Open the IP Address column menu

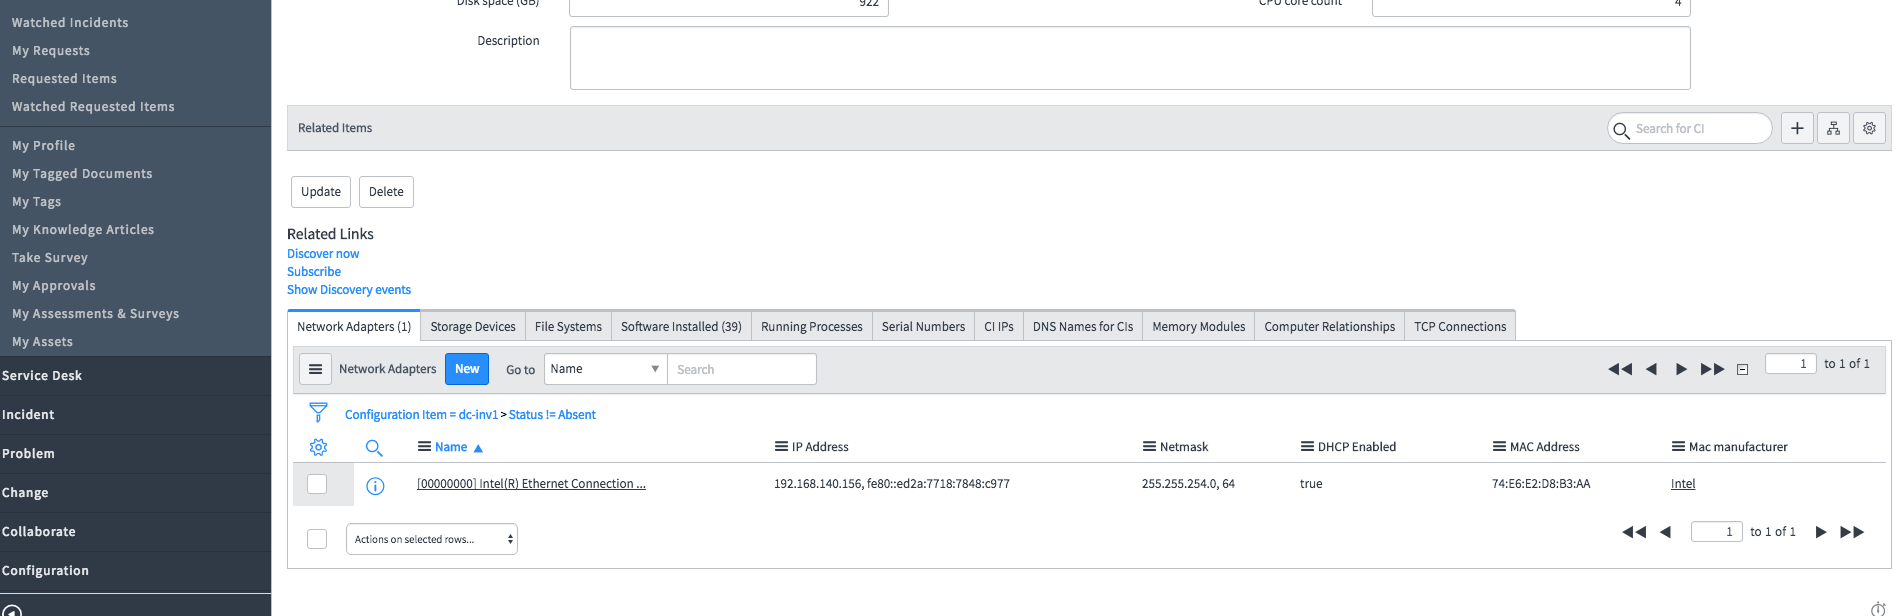[x=781, y=447]
